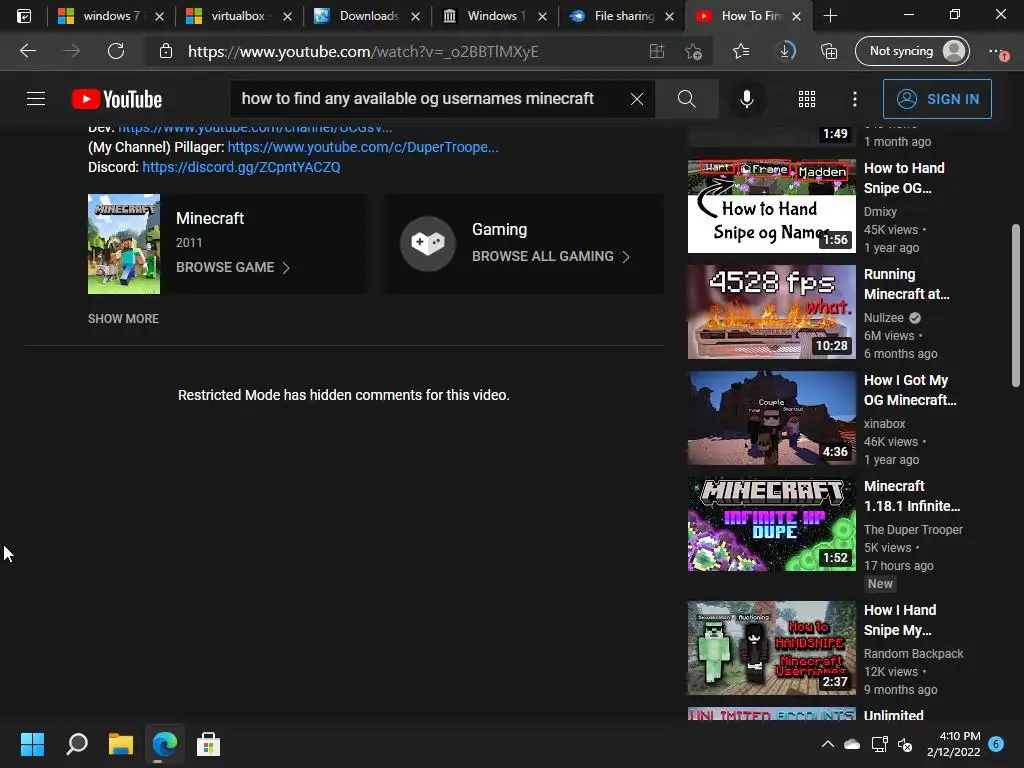
Task: Click the Nullzee channel name
Action: pyautogui.click(x=884, y=317)
